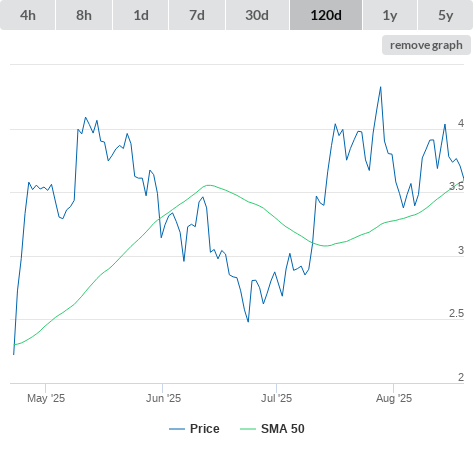Toggle the Price series in the legend
The height and width of the screenshot is (455, 474).
coord(204,429)
